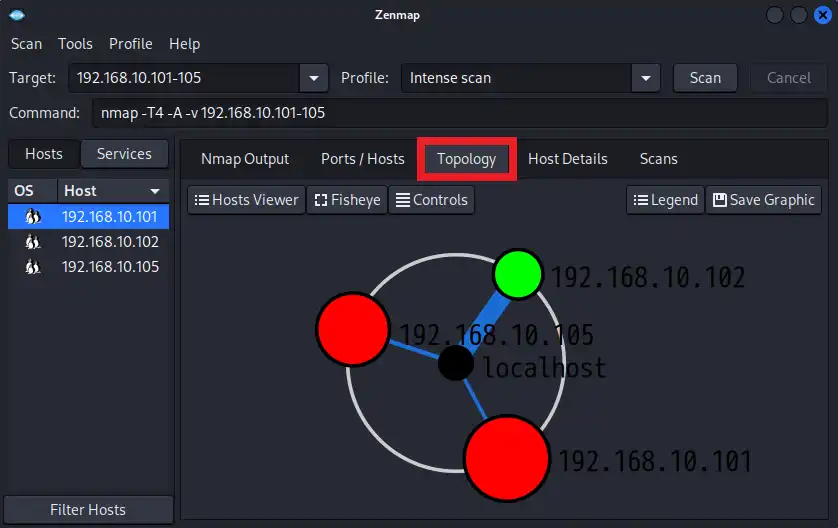
Task: Click the localhost topology label
Action: [x=545, y=367]
